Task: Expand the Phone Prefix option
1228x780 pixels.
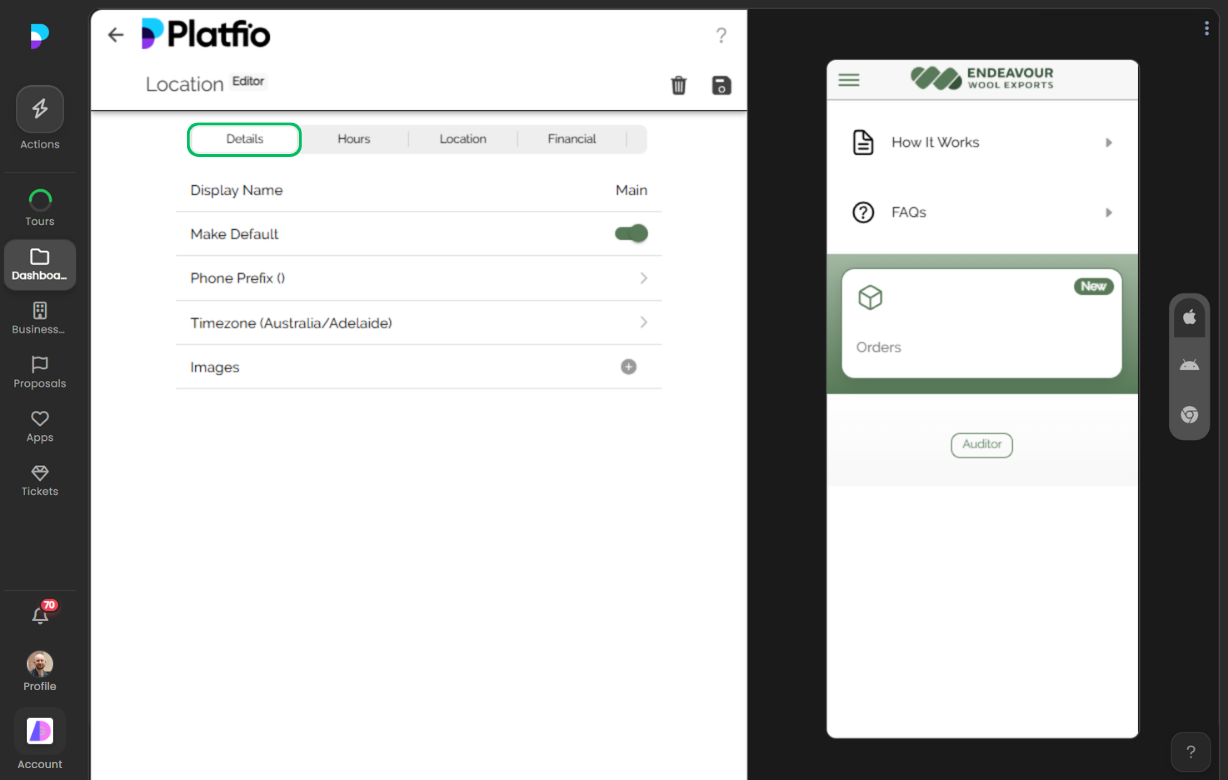Action: pos(643,278)
